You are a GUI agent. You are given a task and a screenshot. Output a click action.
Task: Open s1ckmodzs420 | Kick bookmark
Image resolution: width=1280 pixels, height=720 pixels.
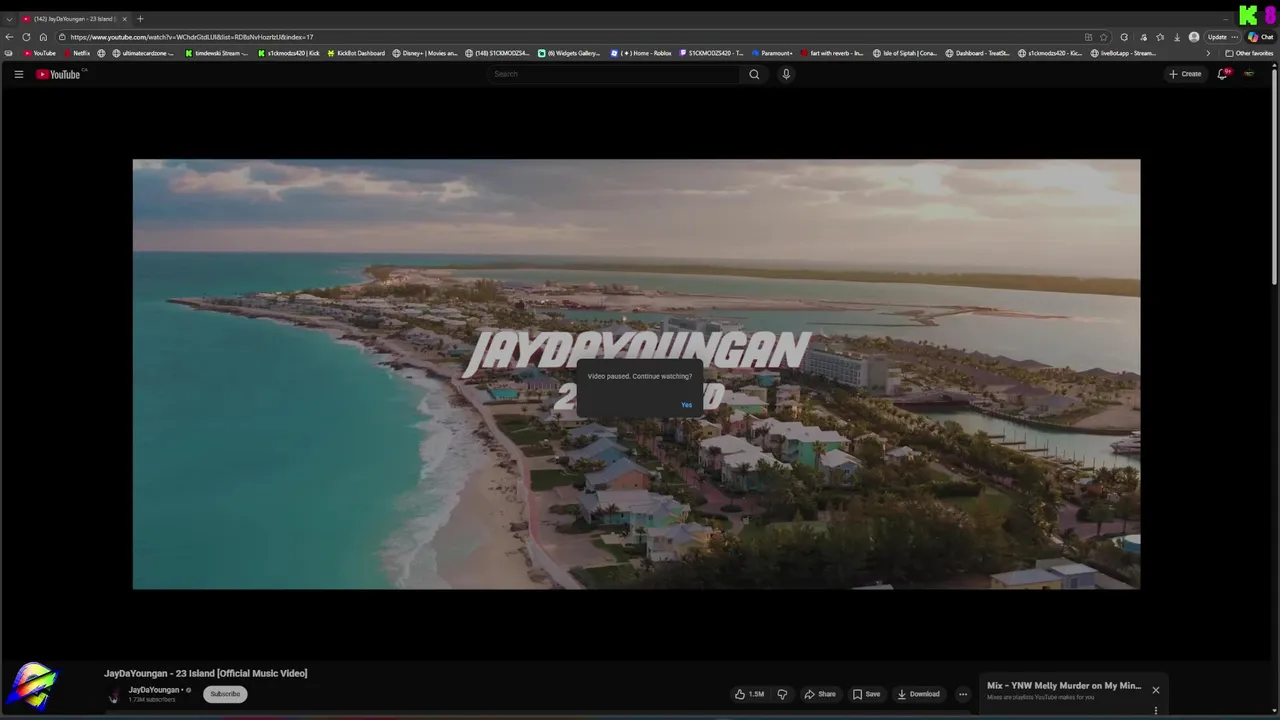pos(288,53)
